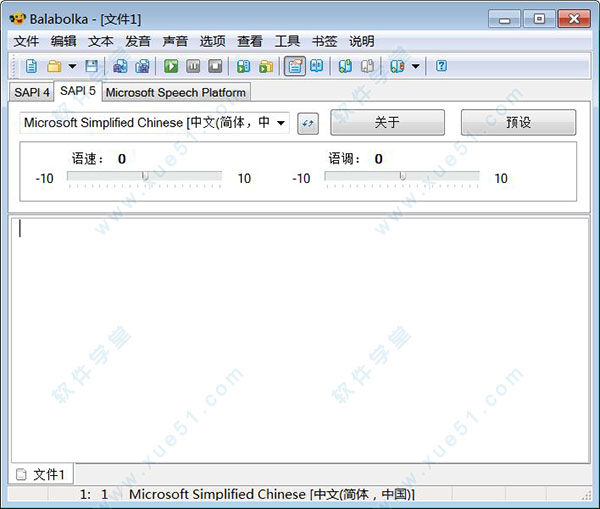The image size is (600, 509).
Task: Click the read clipboard aloud icon
Action: (243, 66)
